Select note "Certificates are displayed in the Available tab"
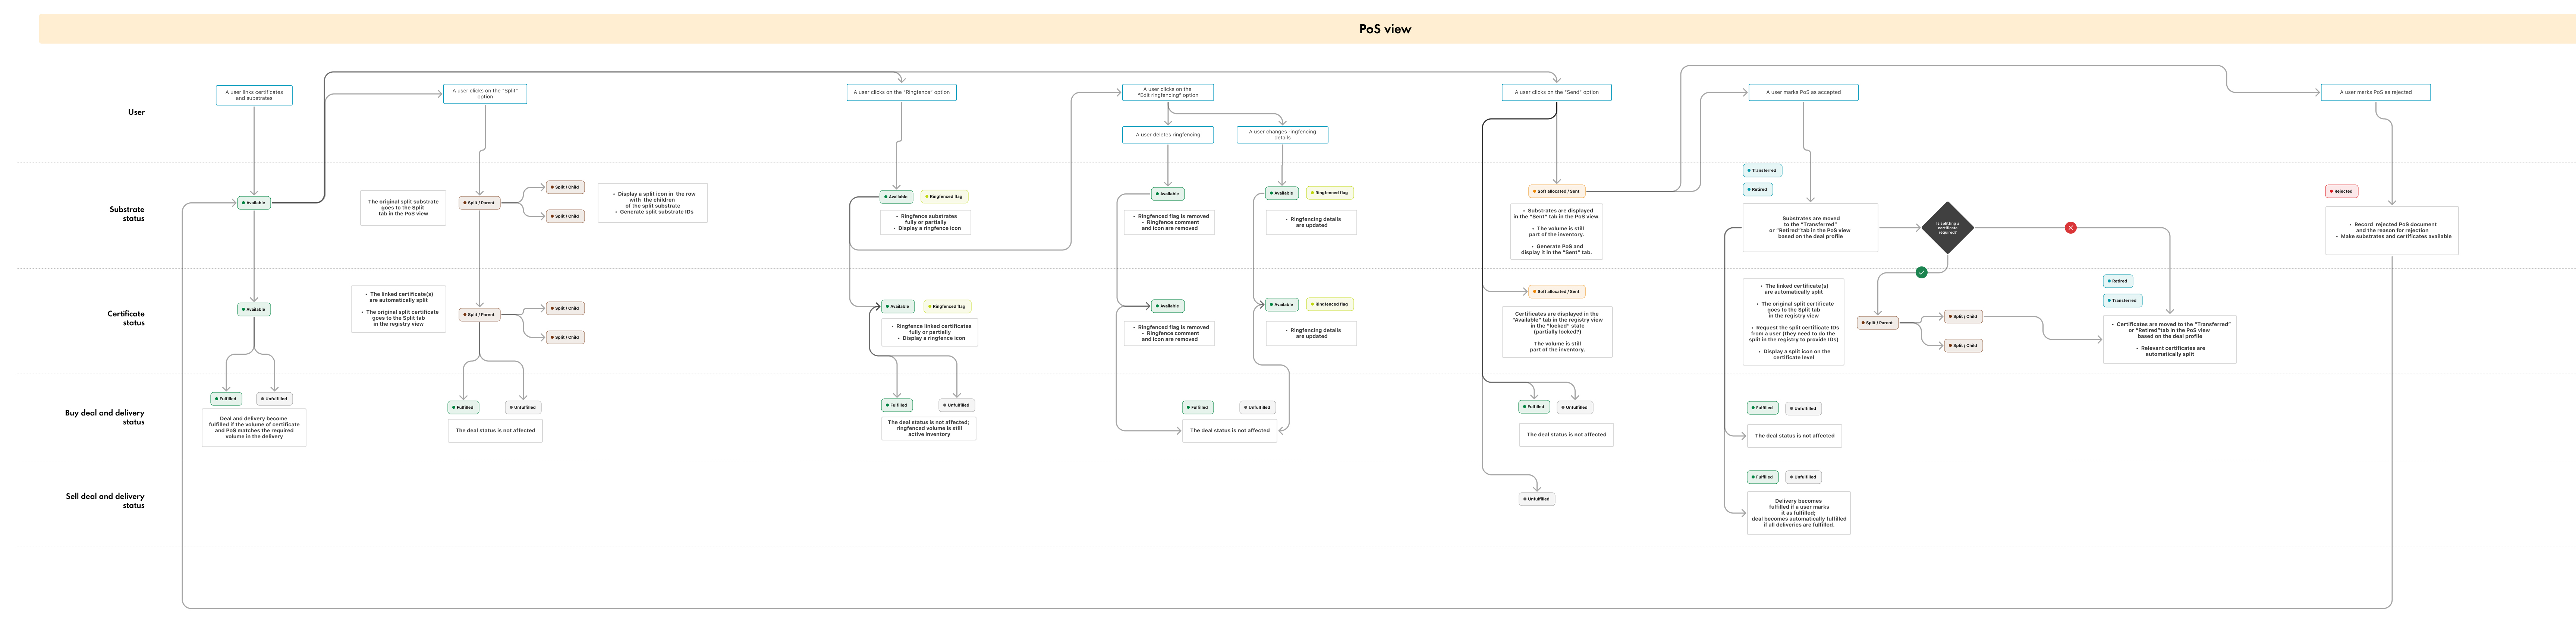 [x=1557, y=332]
